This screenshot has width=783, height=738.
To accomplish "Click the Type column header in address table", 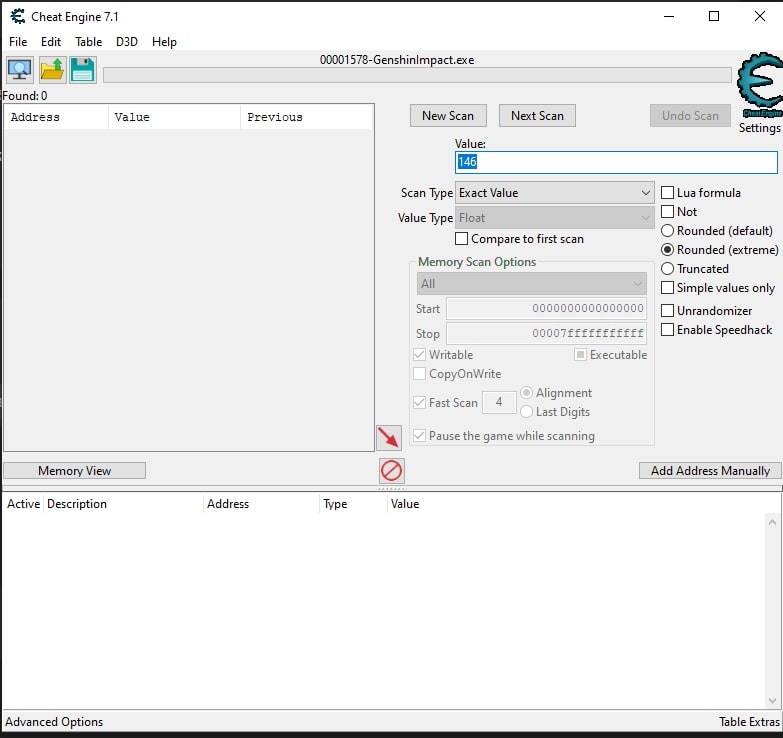I will [x=353, y=504].
